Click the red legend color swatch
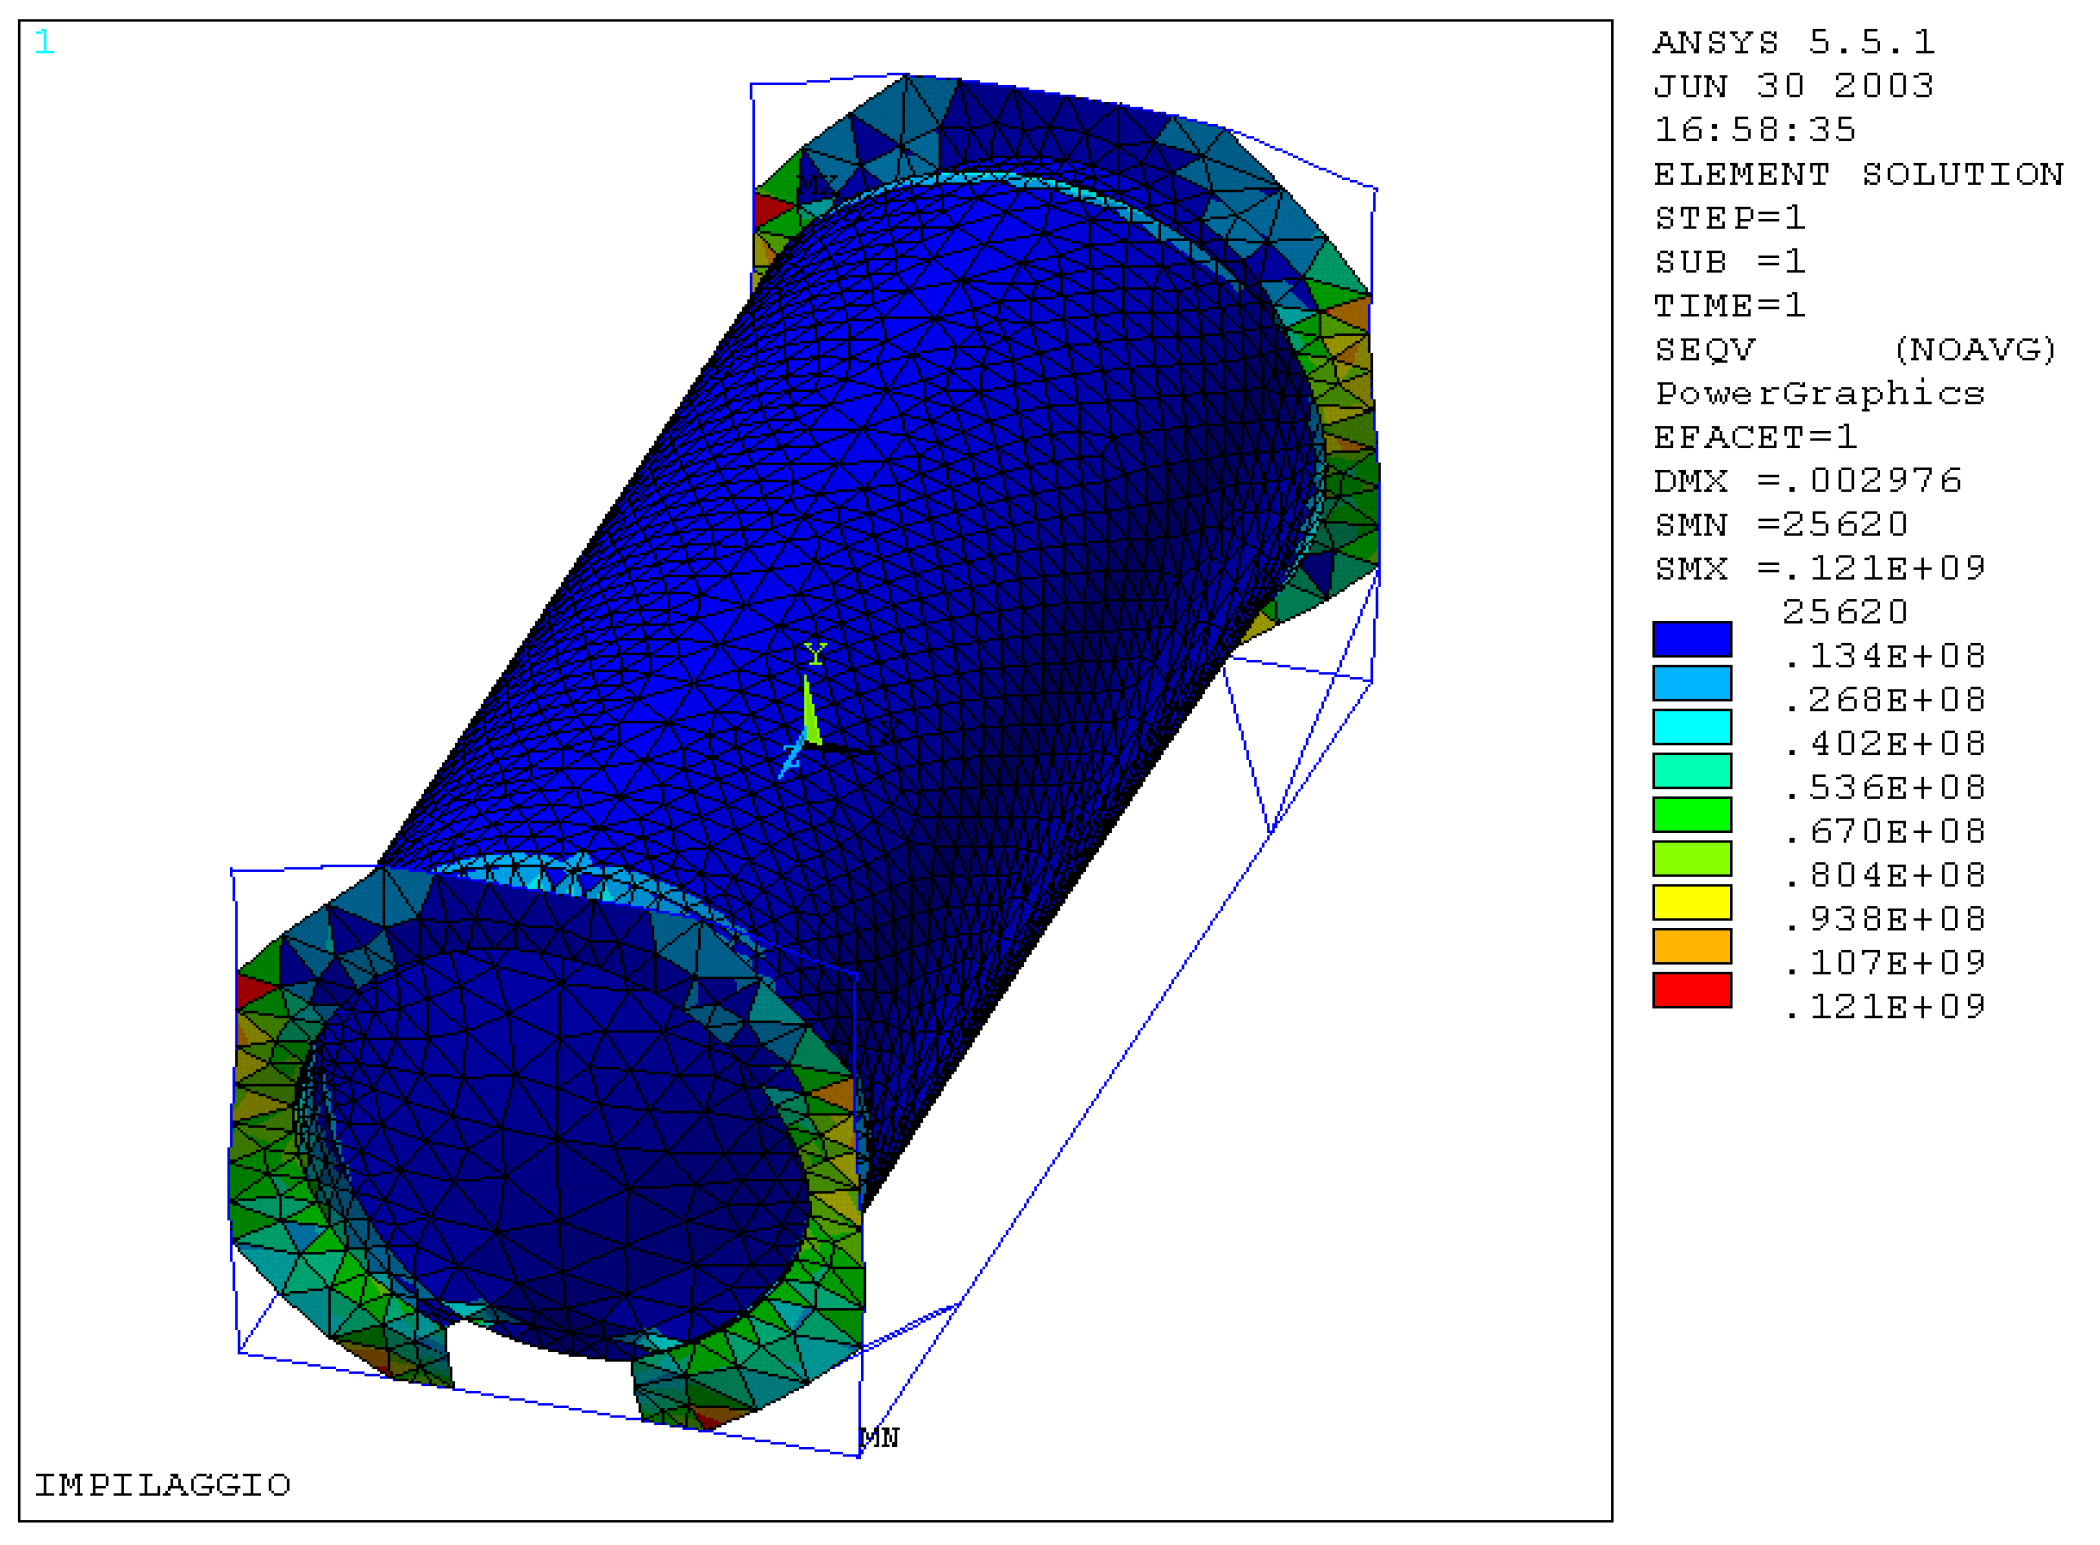Image resolution: width=2100 pixels, height=1545 pixels. (1691, 990)
